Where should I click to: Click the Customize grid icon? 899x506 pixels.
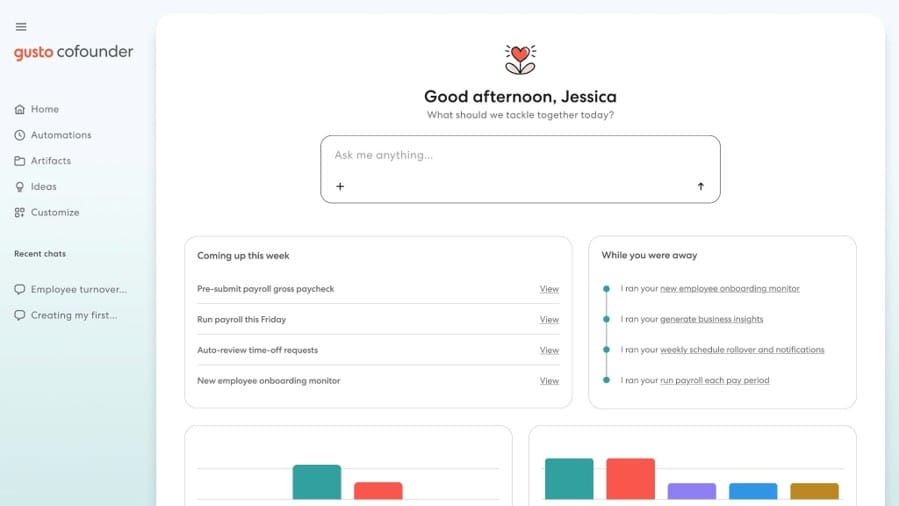pos(19,213)
